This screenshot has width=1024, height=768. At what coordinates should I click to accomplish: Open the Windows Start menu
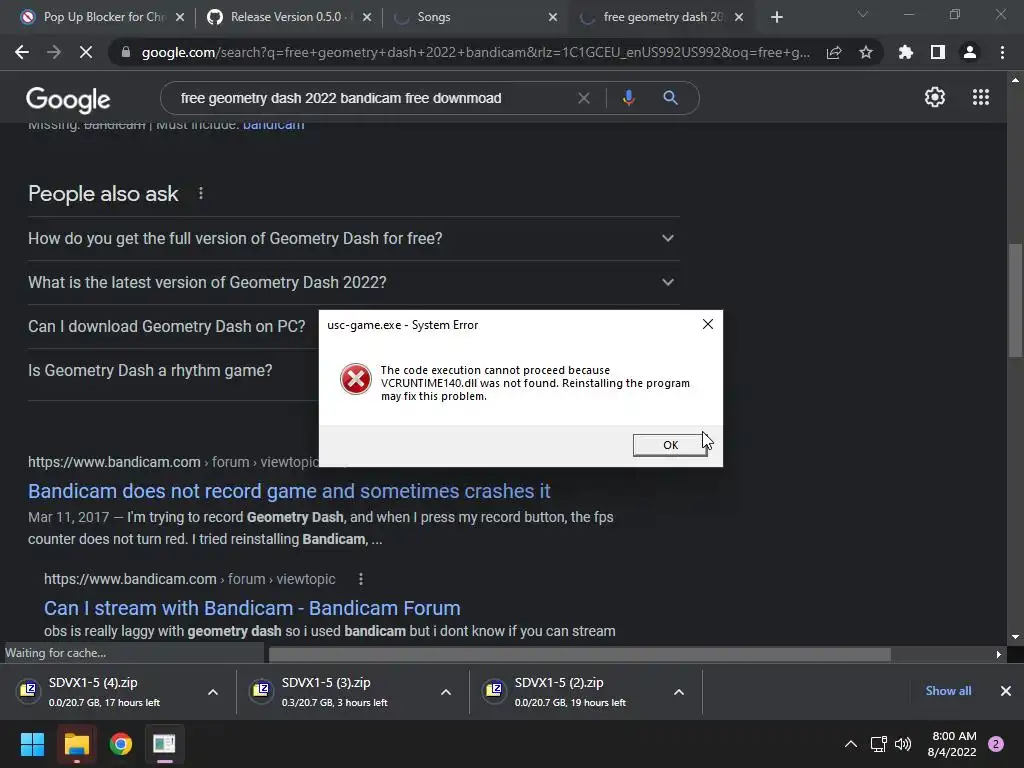click(x=32, y=744)
